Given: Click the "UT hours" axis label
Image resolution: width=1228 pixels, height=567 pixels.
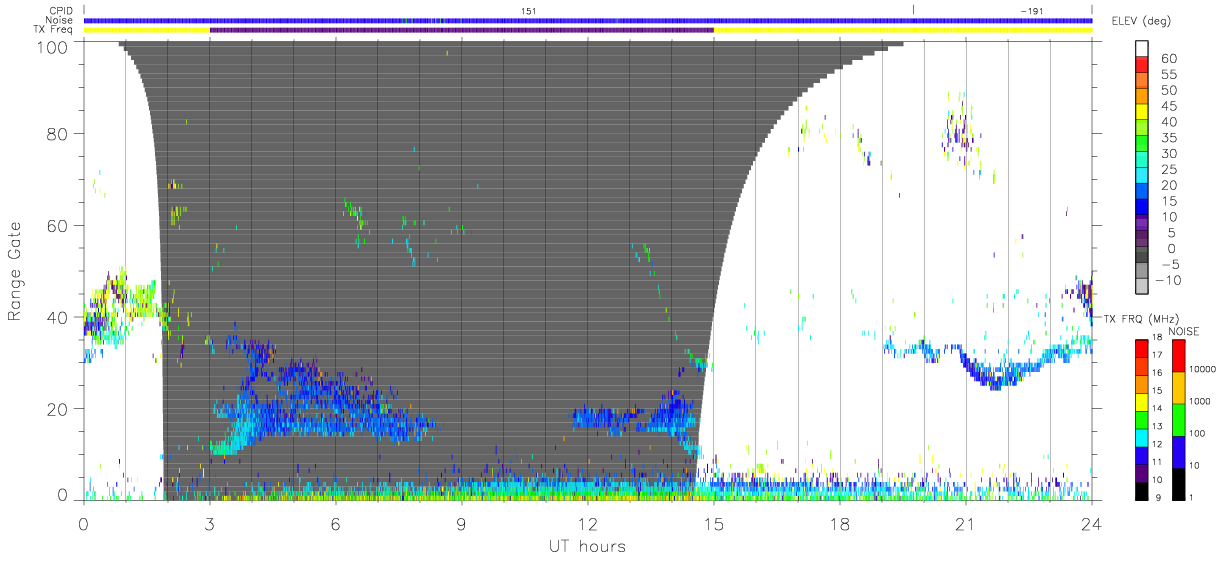Looking at the screenshot, I should [587, 546].
